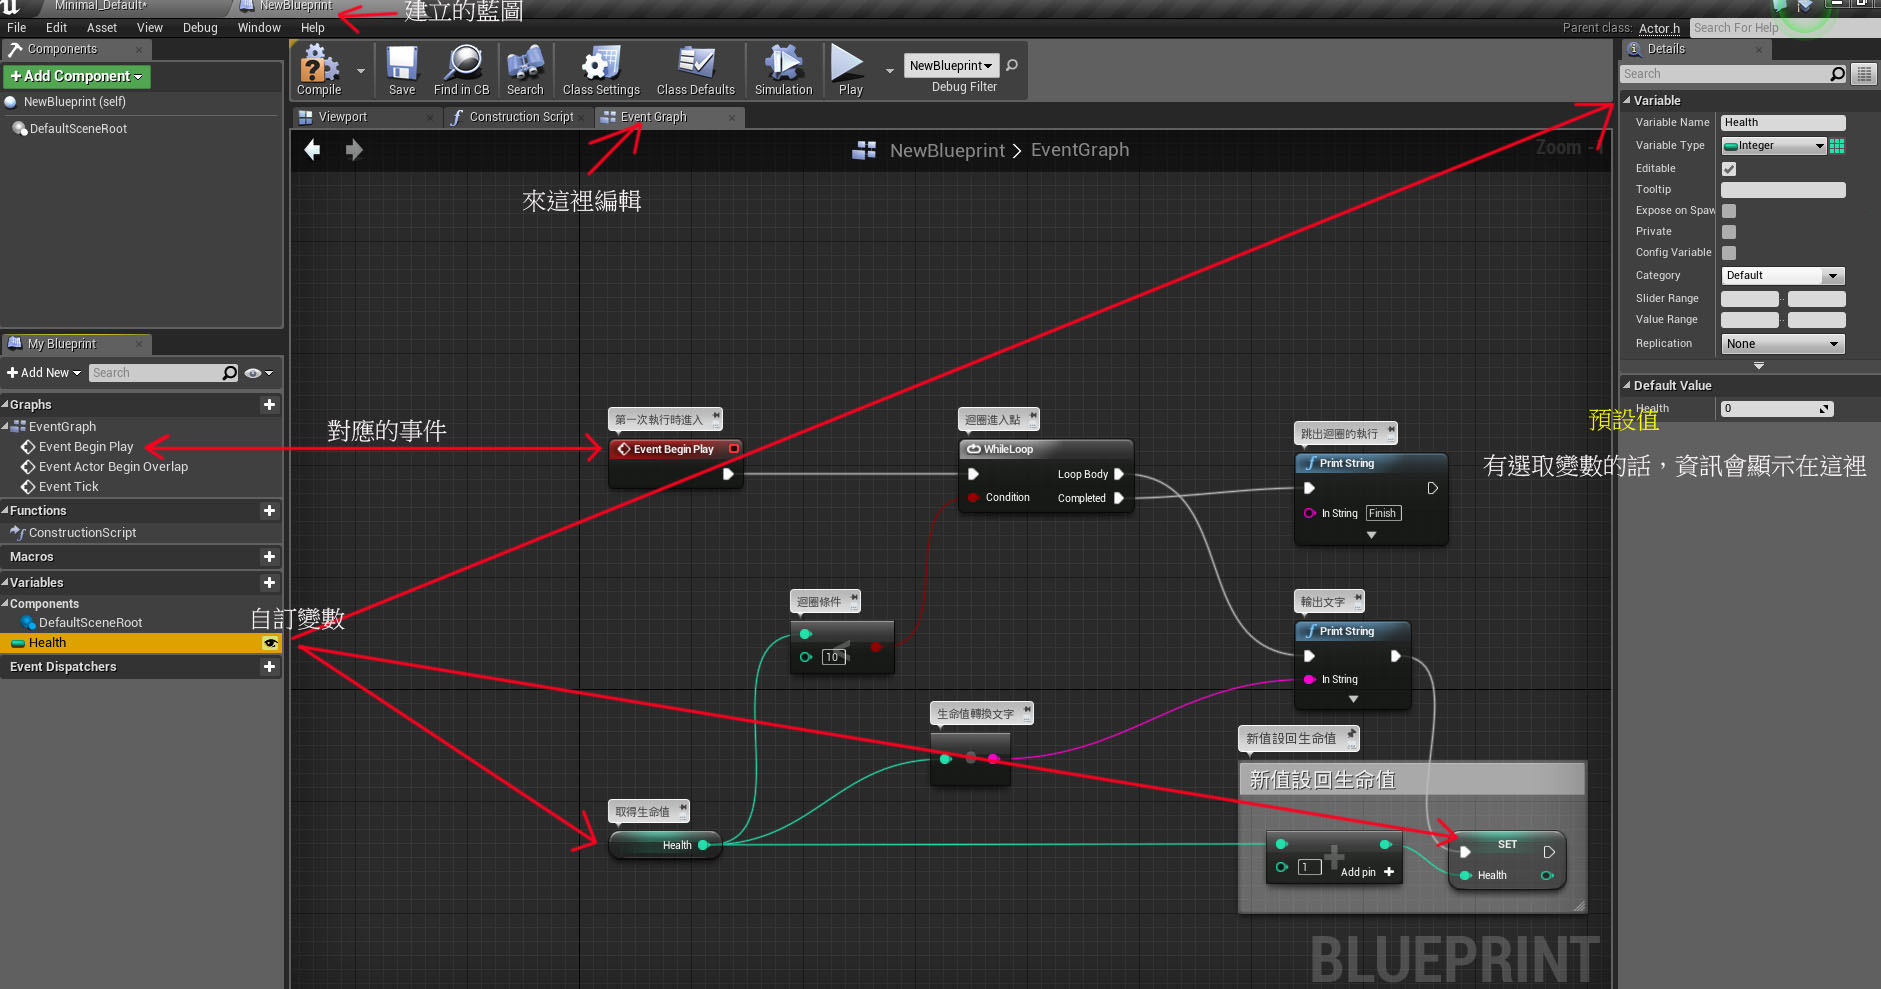Screen dimensions: 1881x989
Task: Toggle visibility eye on Health variable
Action: (271, 643)
